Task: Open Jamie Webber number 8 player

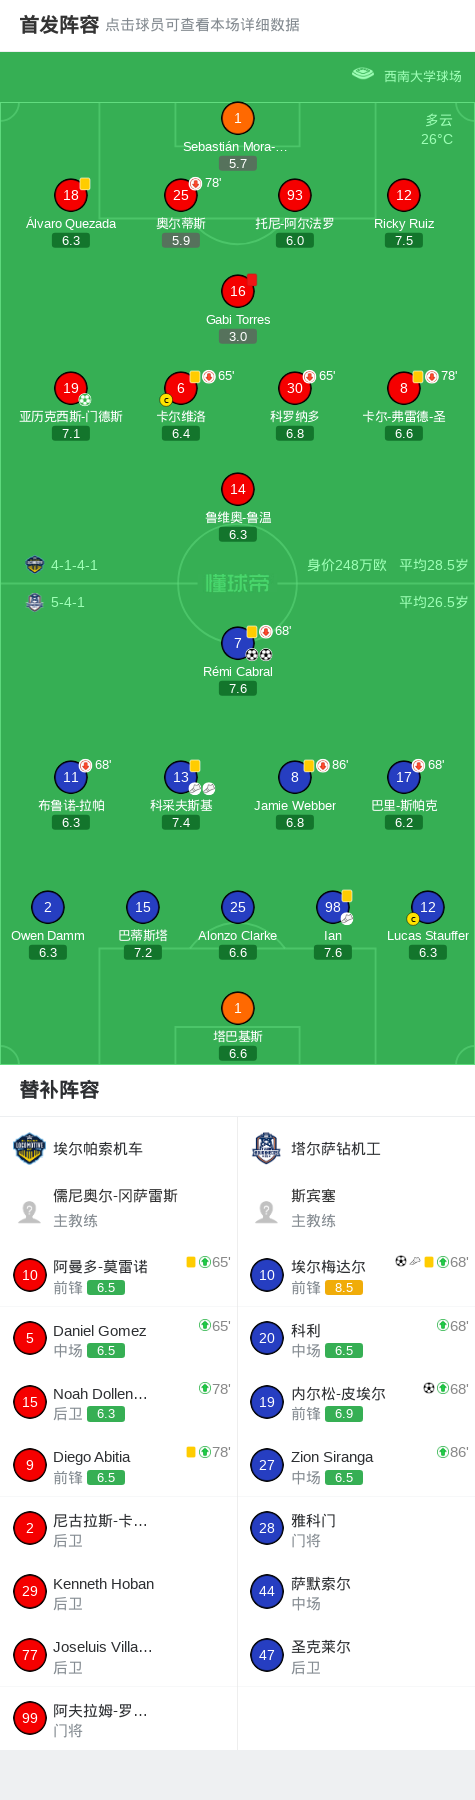Action: 294,777
